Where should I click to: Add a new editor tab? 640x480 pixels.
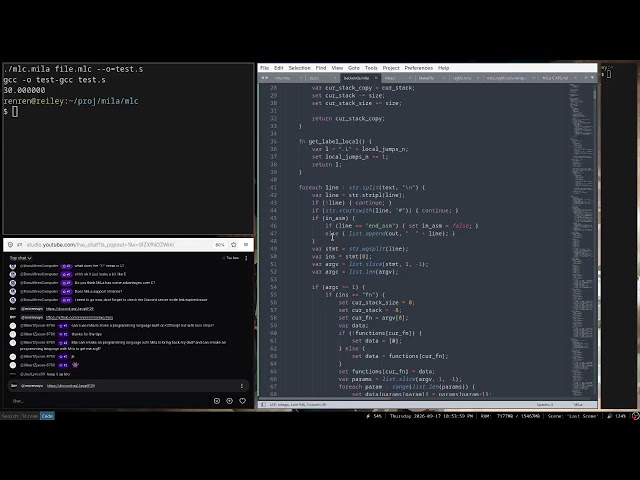click(x=586, y=78)
